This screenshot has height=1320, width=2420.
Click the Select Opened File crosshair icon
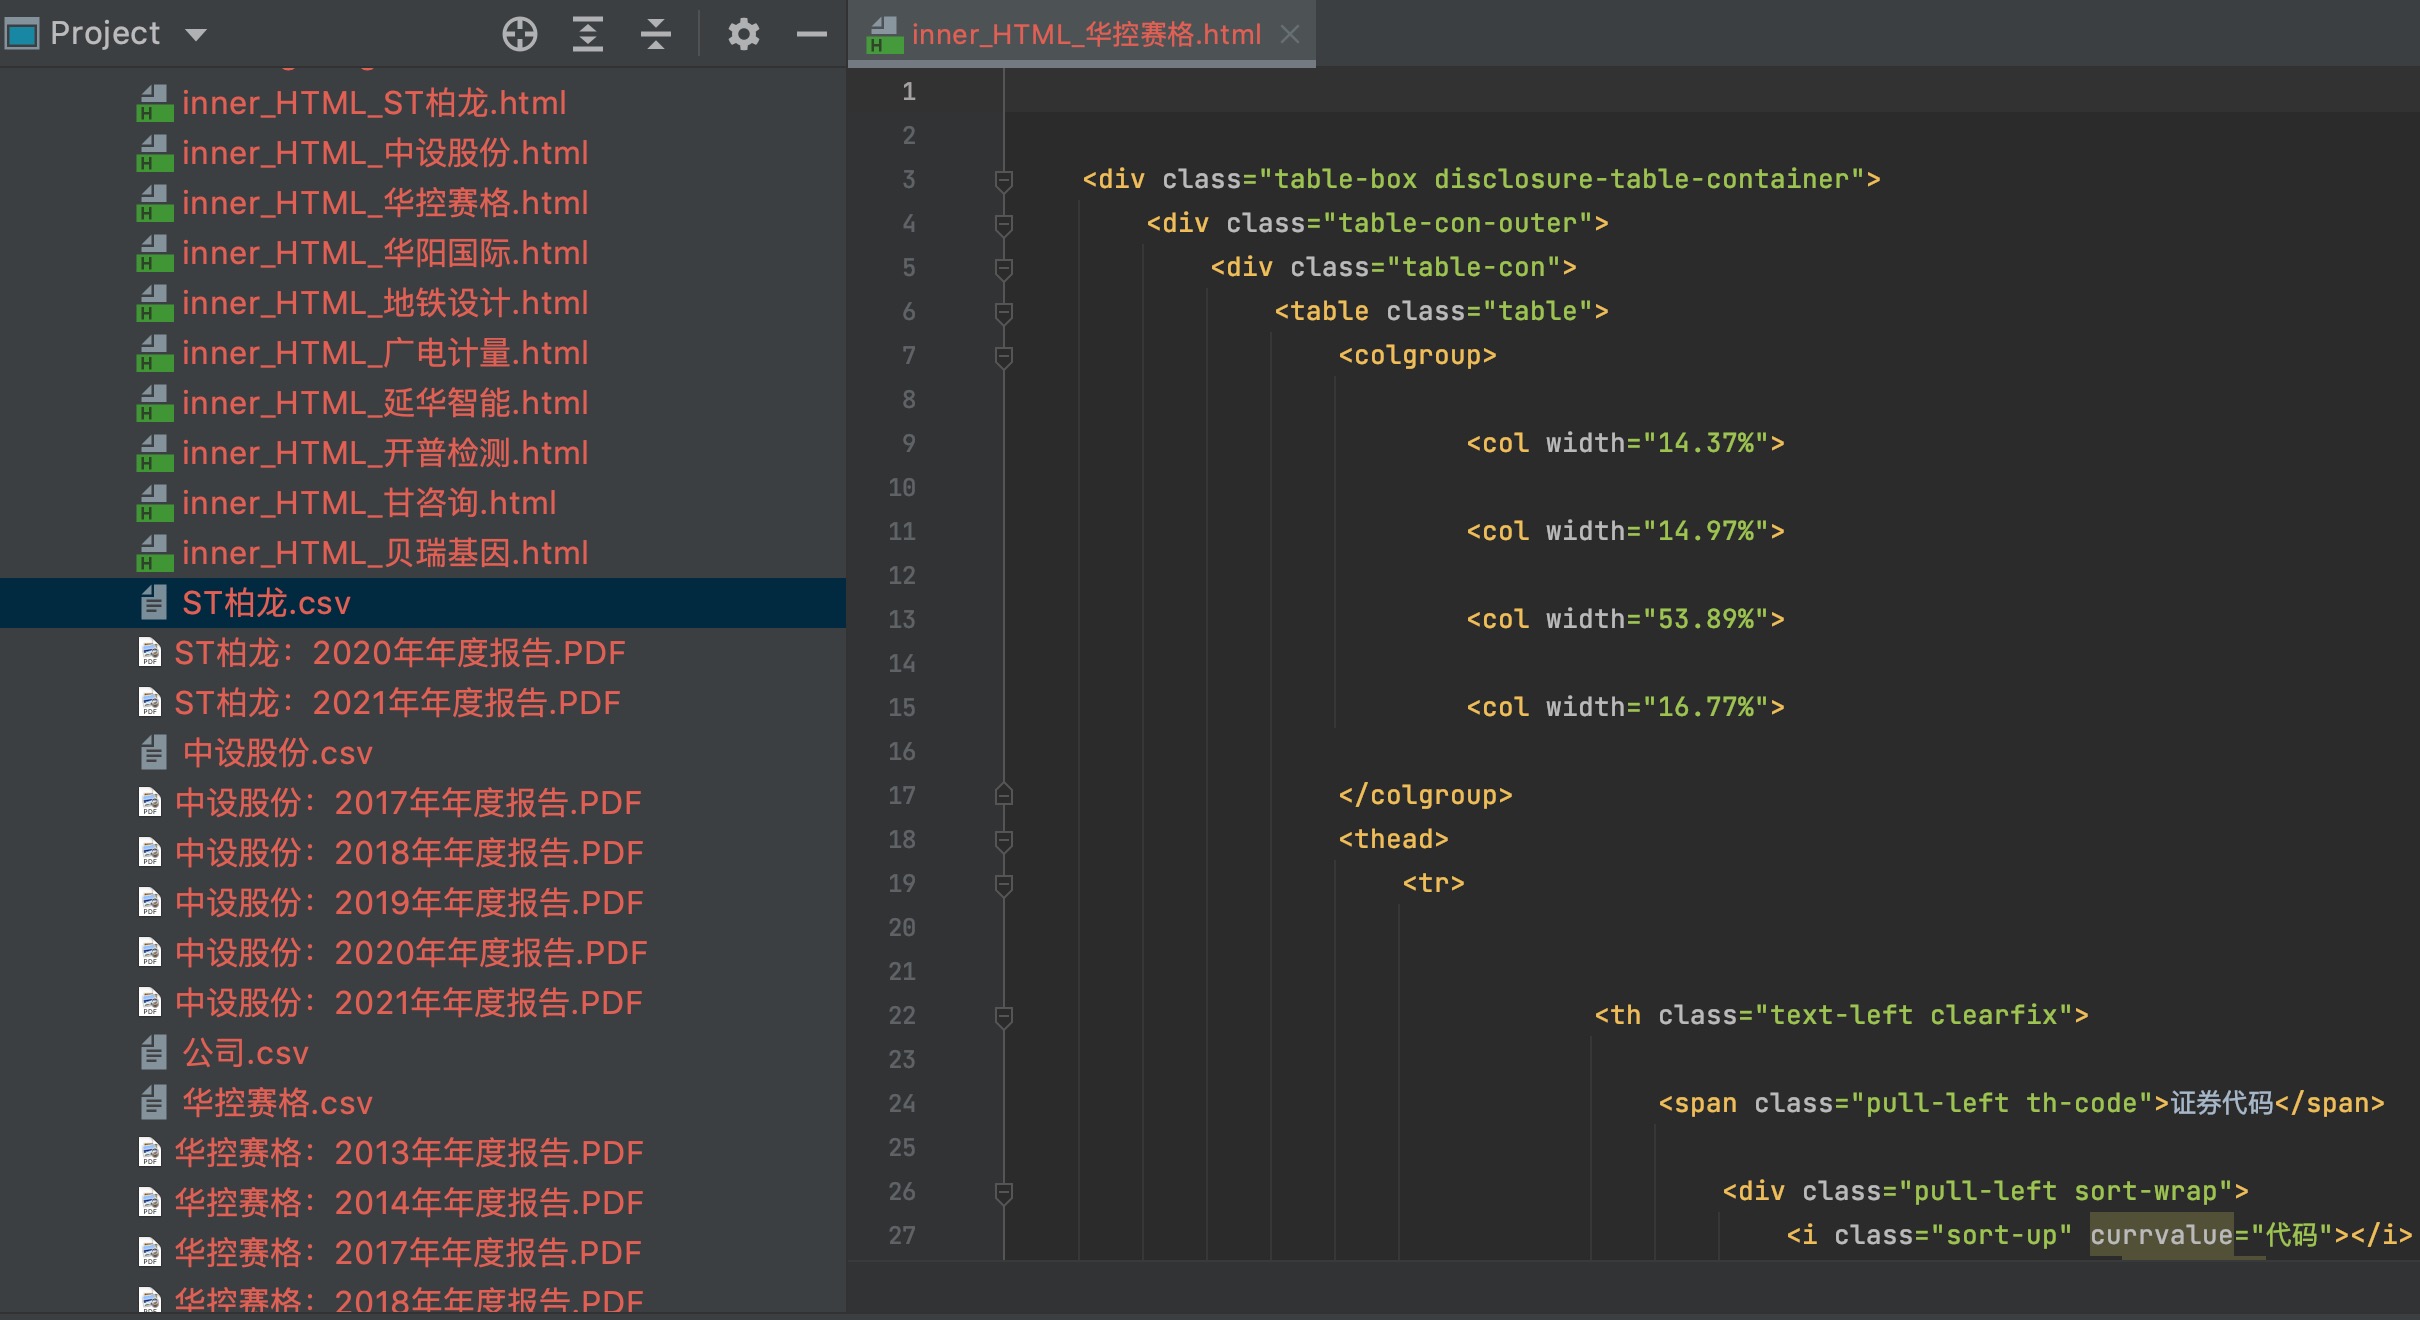520,34
